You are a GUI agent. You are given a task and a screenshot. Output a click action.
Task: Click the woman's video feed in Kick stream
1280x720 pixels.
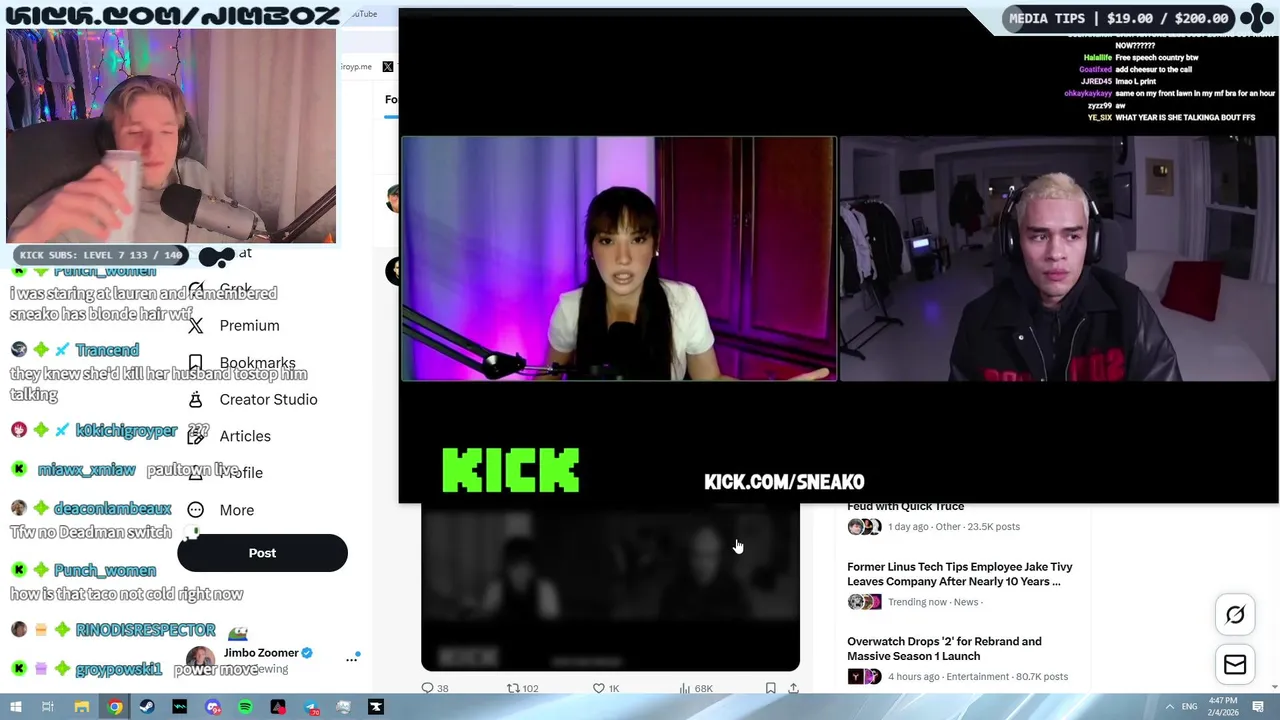point(619,259)
